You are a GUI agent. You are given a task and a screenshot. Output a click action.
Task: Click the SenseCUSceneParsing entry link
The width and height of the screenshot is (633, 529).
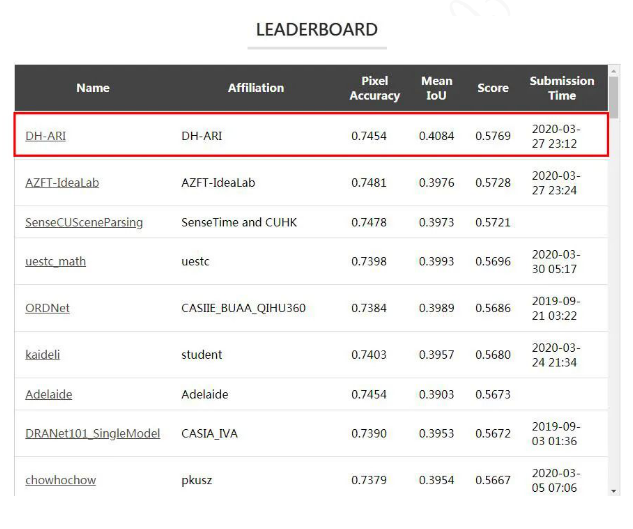pyautogui.click(x=84, y=222)
